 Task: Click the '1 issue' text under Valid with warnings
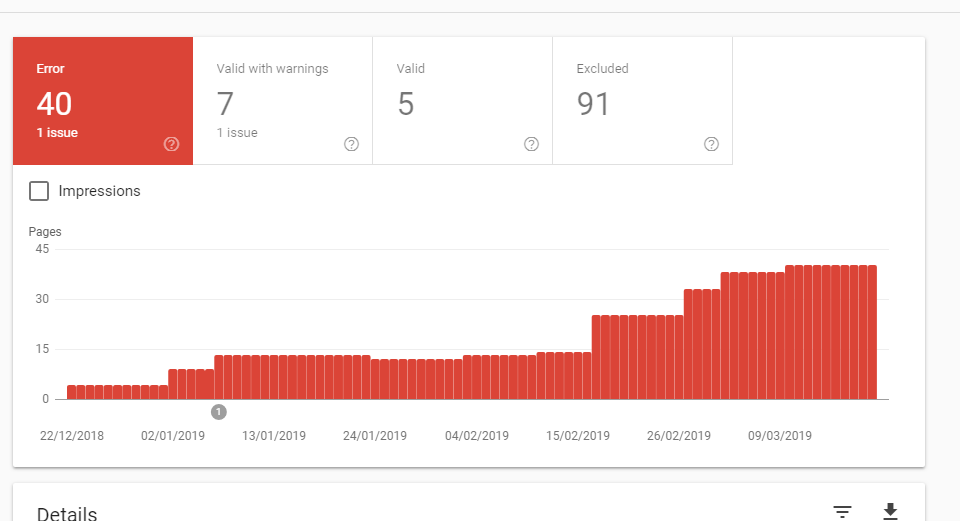237,132
